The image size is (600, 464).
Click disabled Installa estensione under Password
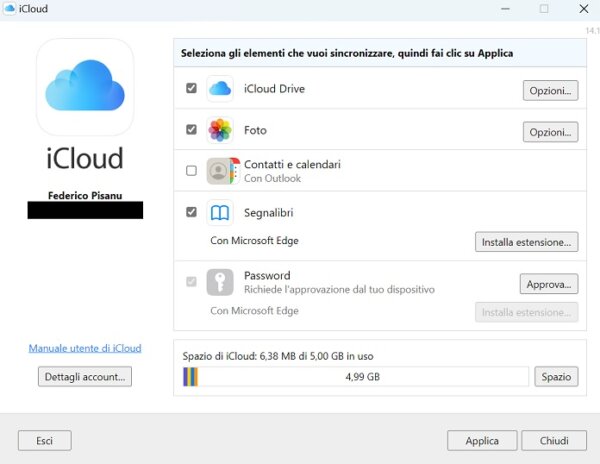tap(527, 312)
